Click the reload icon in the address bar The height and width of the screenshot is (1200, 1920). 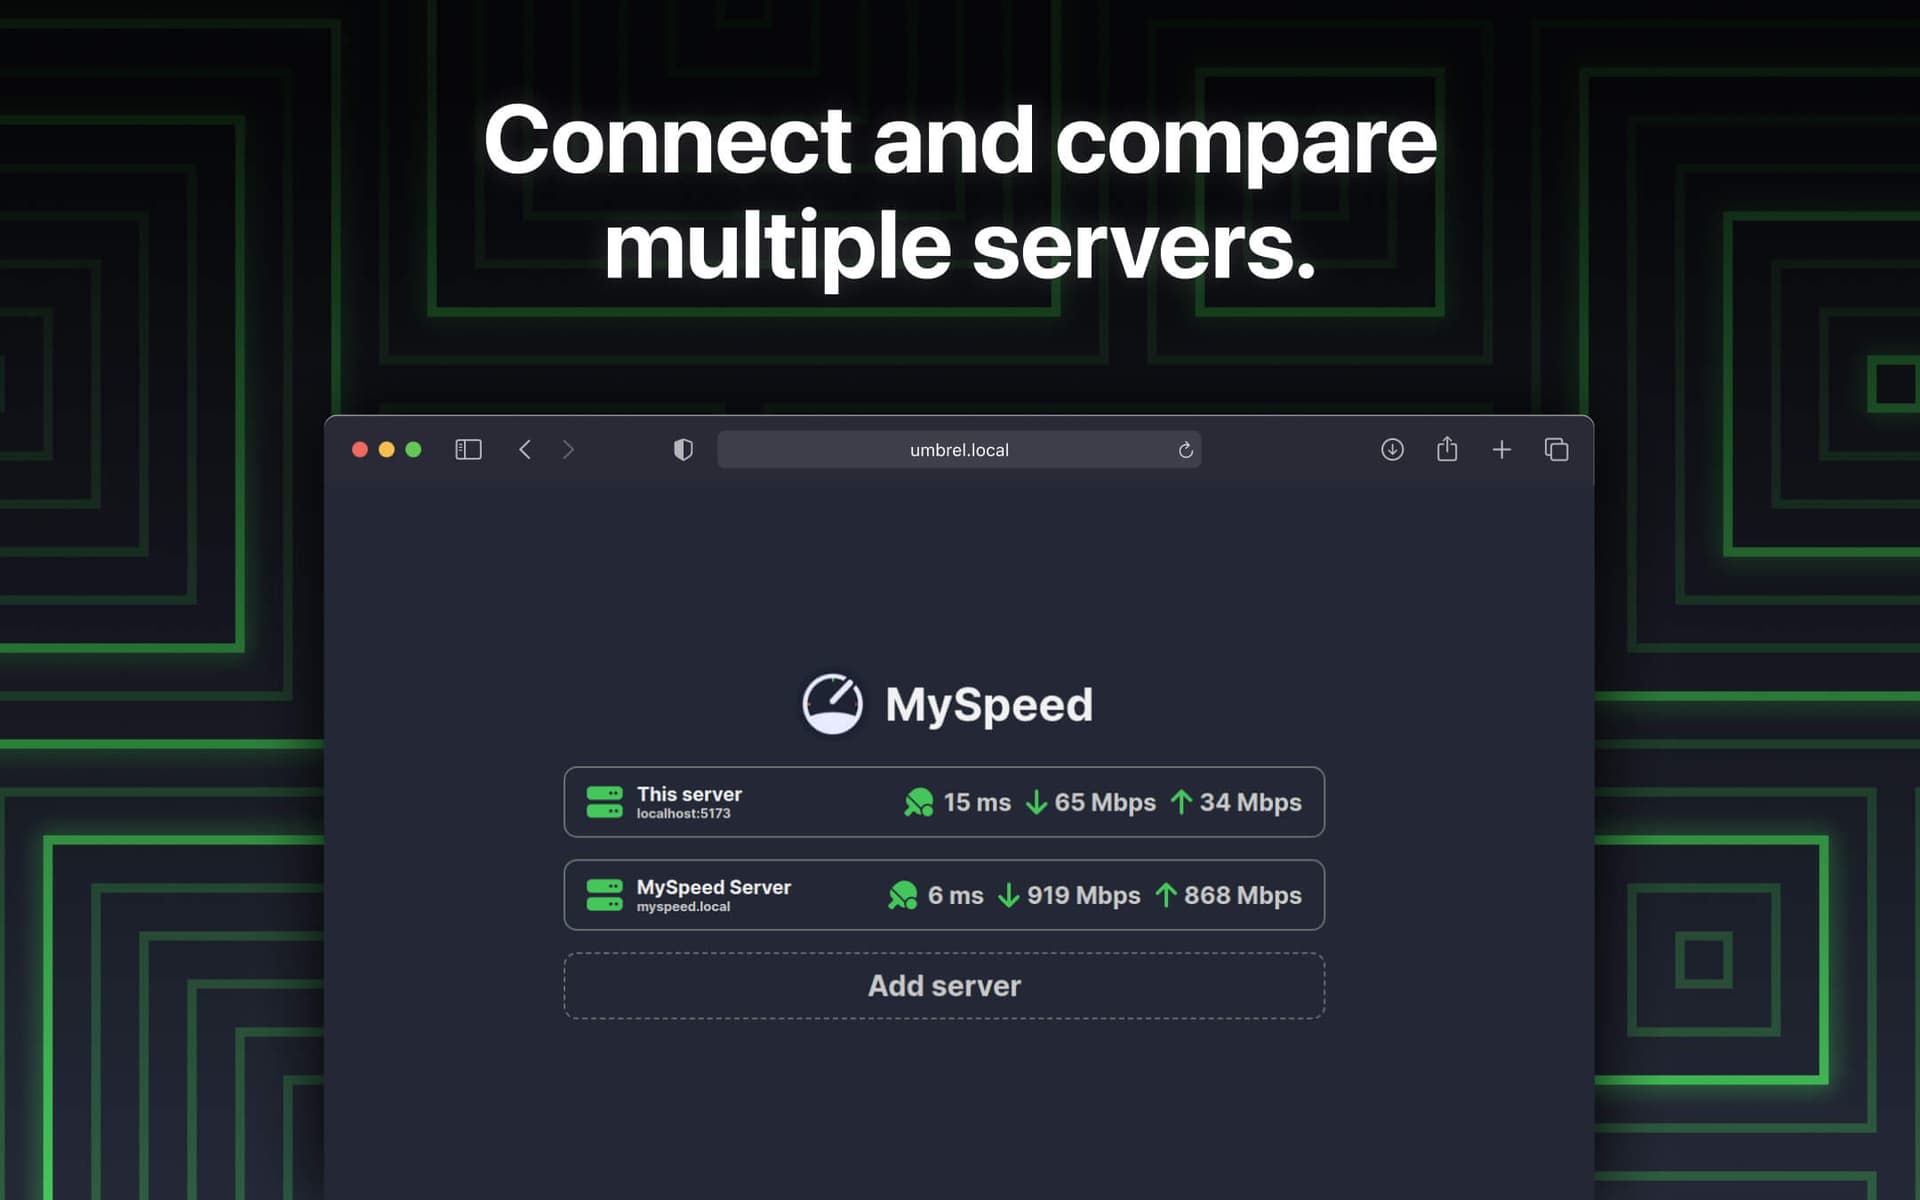1184,449
